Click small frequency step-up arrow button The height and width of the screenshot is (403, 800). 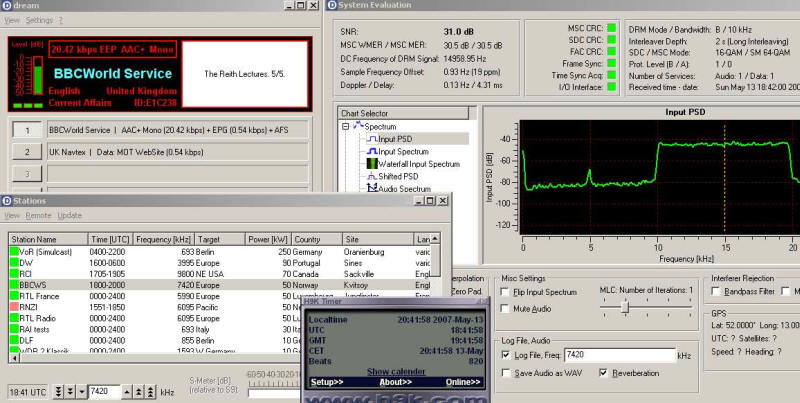point(128,392)
